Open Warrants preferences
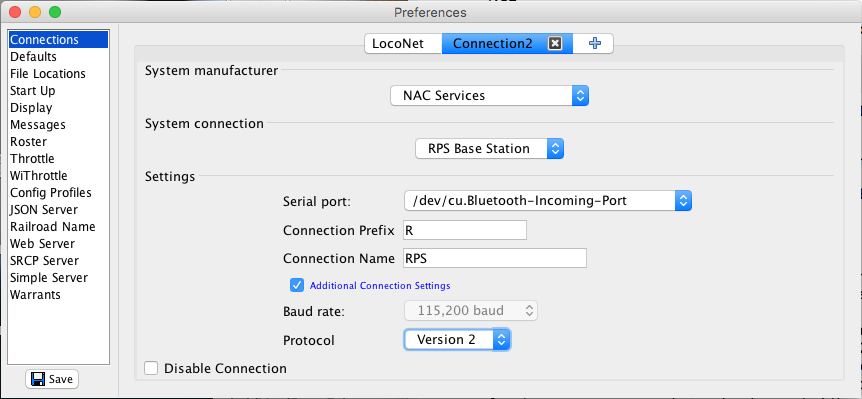Viewport: 862px width, 399px height. pyautogui.click(x=58, y=295)
